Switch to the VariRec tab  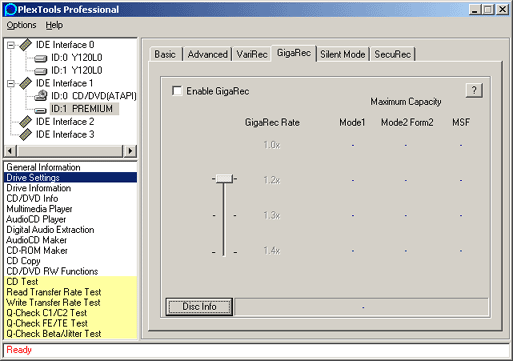click(252, 54)
